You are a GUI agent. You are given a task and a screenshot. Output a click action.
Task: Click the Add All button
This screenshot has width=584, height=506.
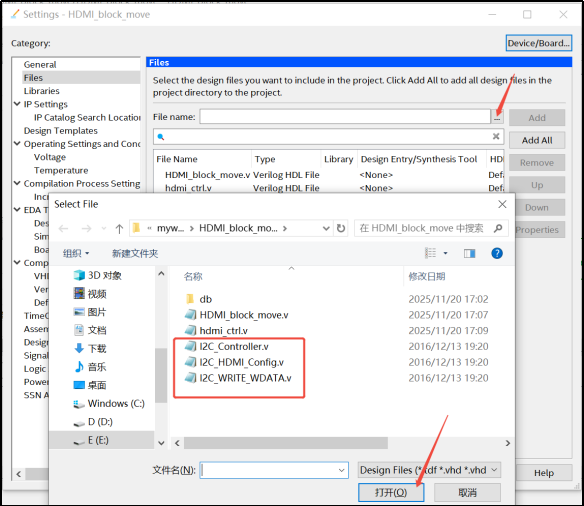pos(537,140)
